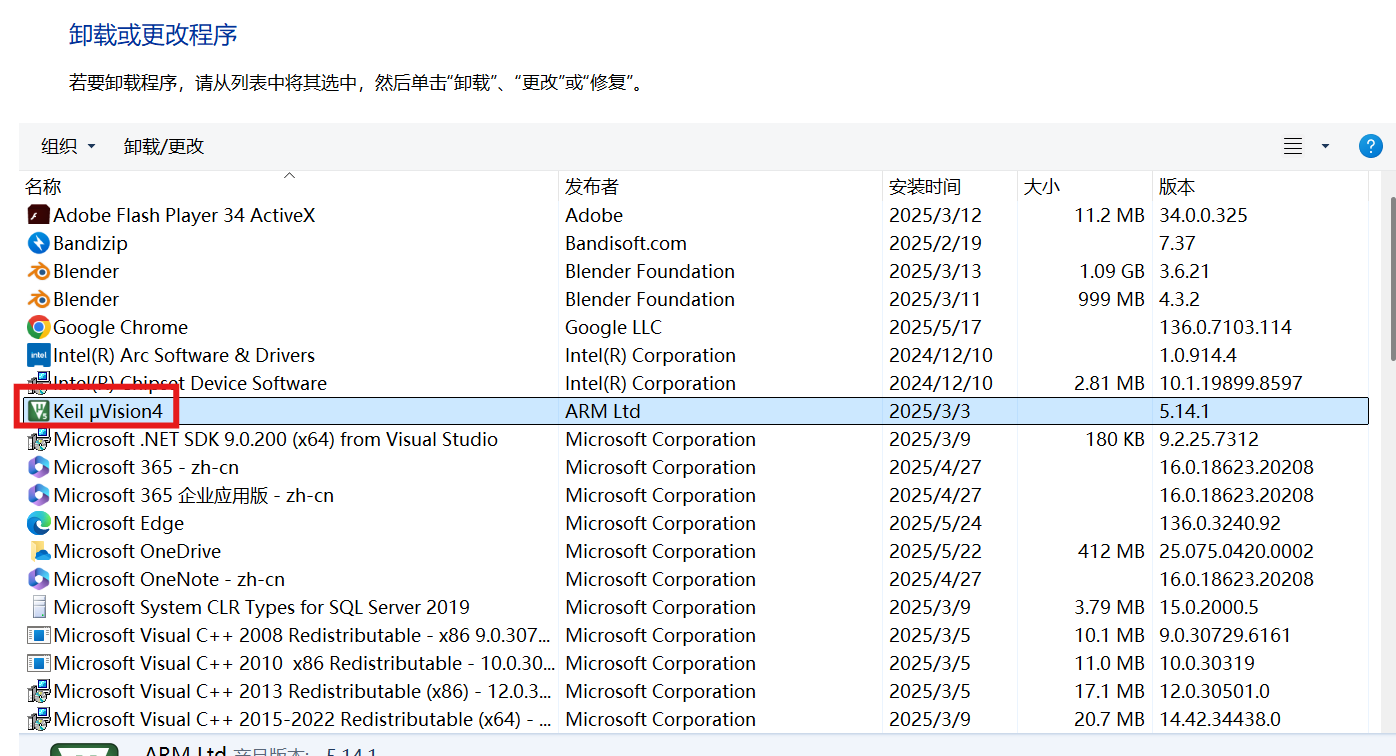
Task: Select Intel(R) Arc Software & Drivers name
Action: tap(184, 355)
